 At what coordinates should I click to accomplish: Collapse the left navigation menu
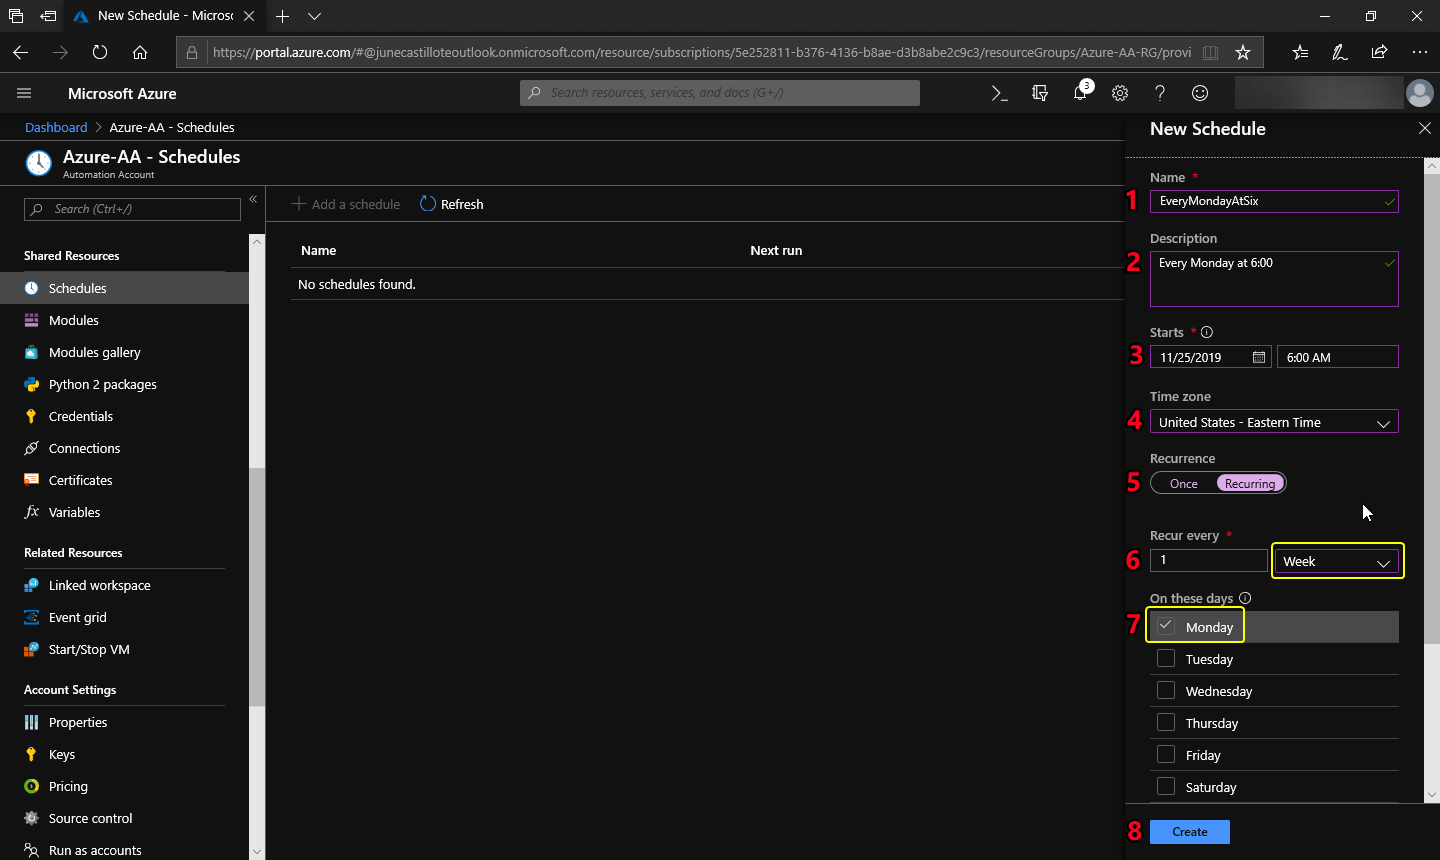[x=253, y=199]
